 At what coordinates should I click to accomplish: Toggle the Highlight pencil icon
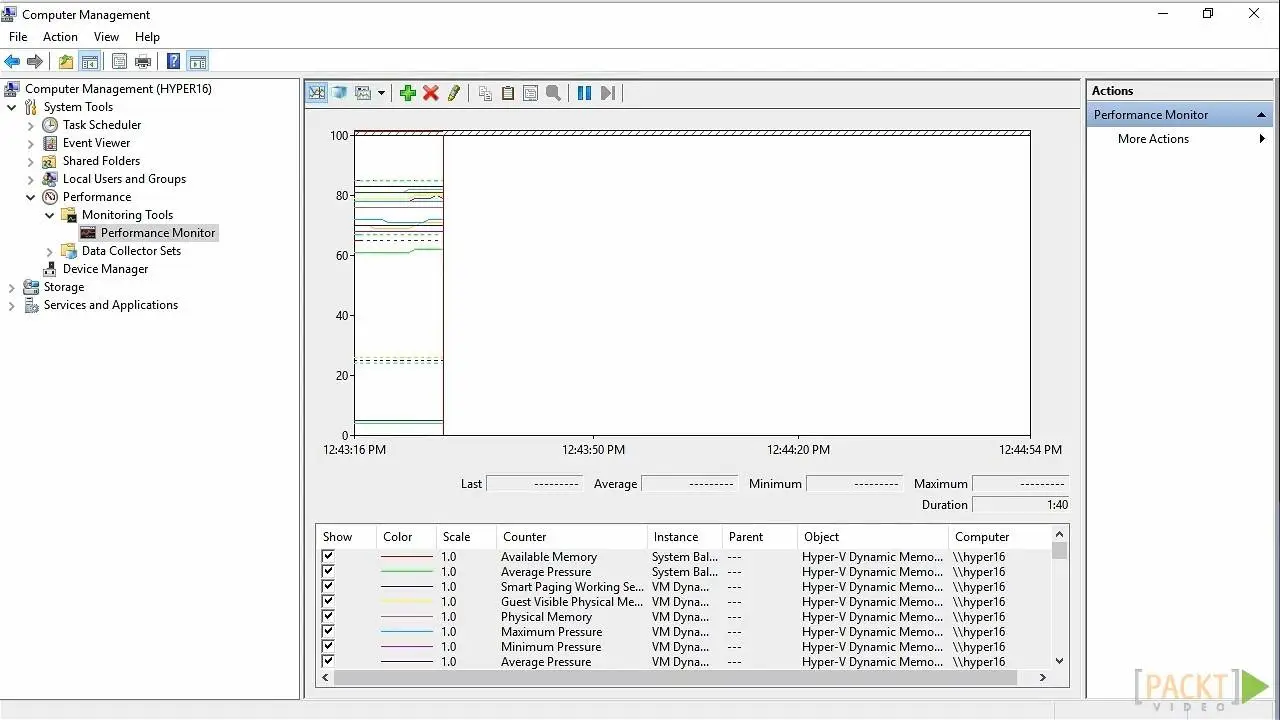coord(454,93)
